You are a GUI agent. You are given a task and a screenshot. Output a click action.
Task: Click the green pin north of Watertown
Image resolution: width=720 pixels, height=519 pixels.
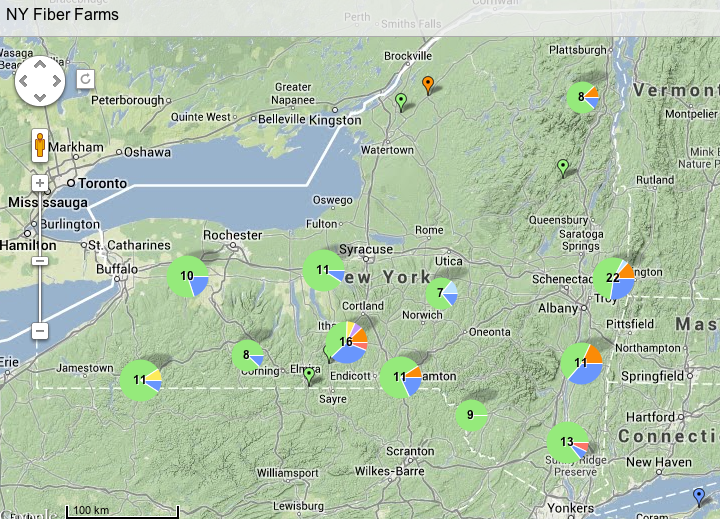pos(401,100)
